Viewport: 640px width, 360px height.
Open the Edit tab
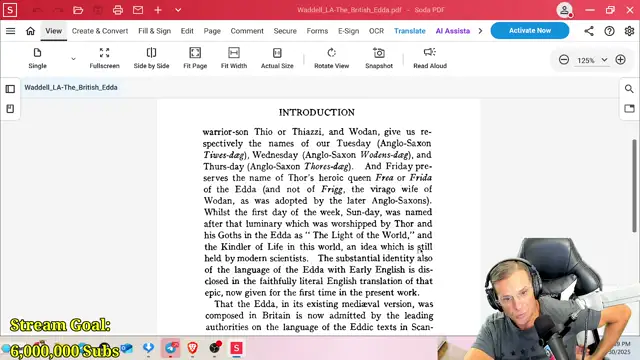coord(187,31)
